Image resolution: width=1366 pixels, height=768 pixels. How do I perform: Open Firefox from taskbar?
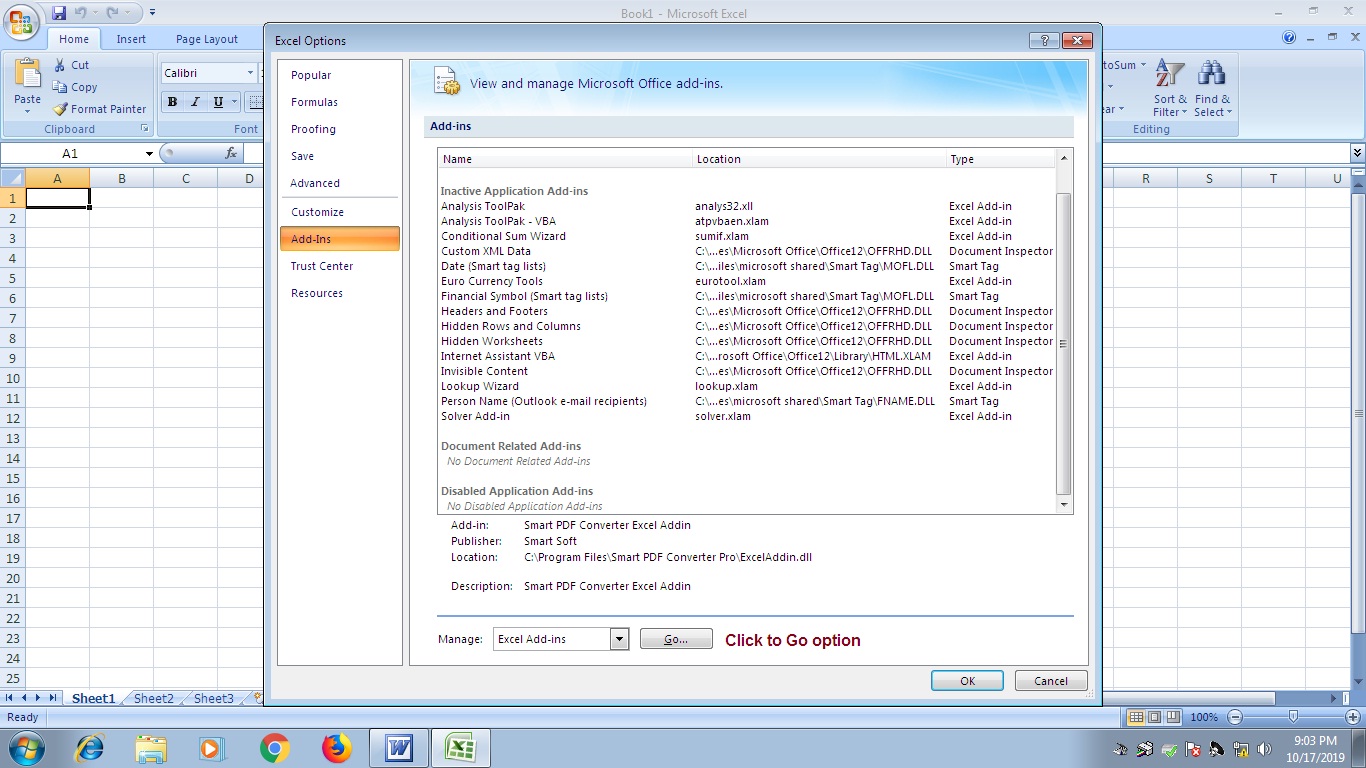tap(337, 748)
